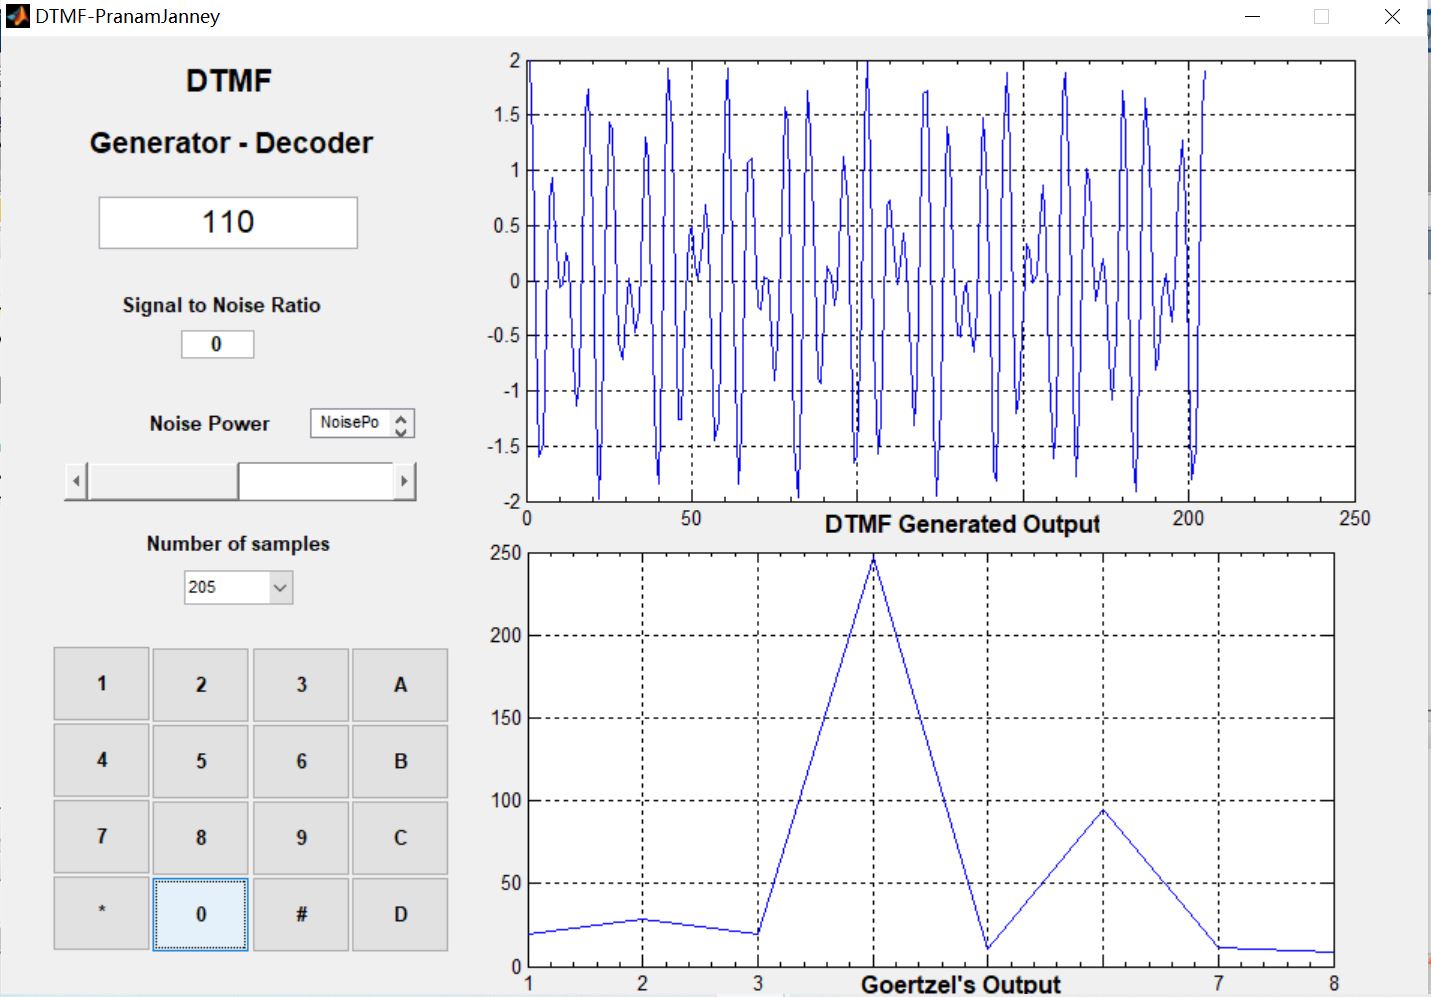Viewport: 1431px width, 997px height.
Task: Click the 'Noise Power' label
Action: pos(209,423)
